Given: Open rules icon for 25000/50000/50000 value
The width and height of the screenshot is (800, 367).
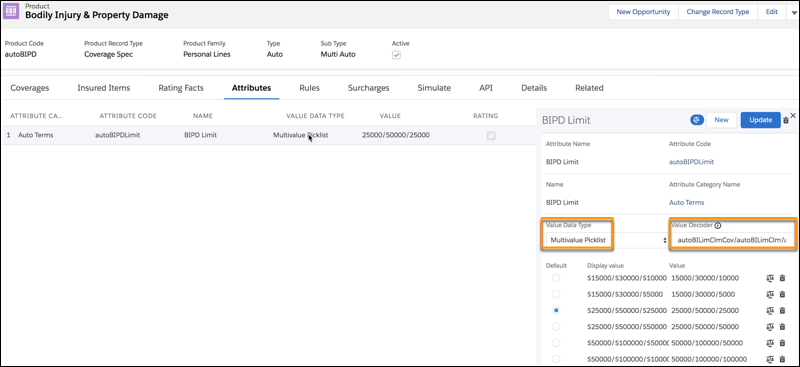Looking at the screenshot, I should (x=770, y=327).
